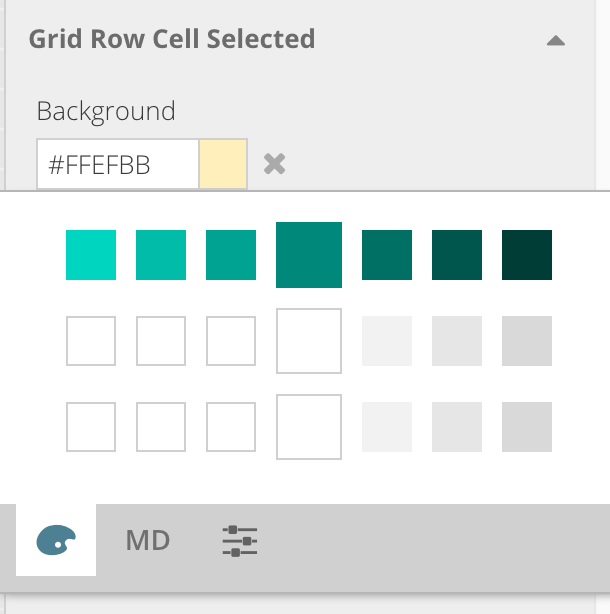The width and height of the screenshot is (610, 614).
Task: Switch to the palette icon tab
Action: pyautogui.click(x=56, y=541)
